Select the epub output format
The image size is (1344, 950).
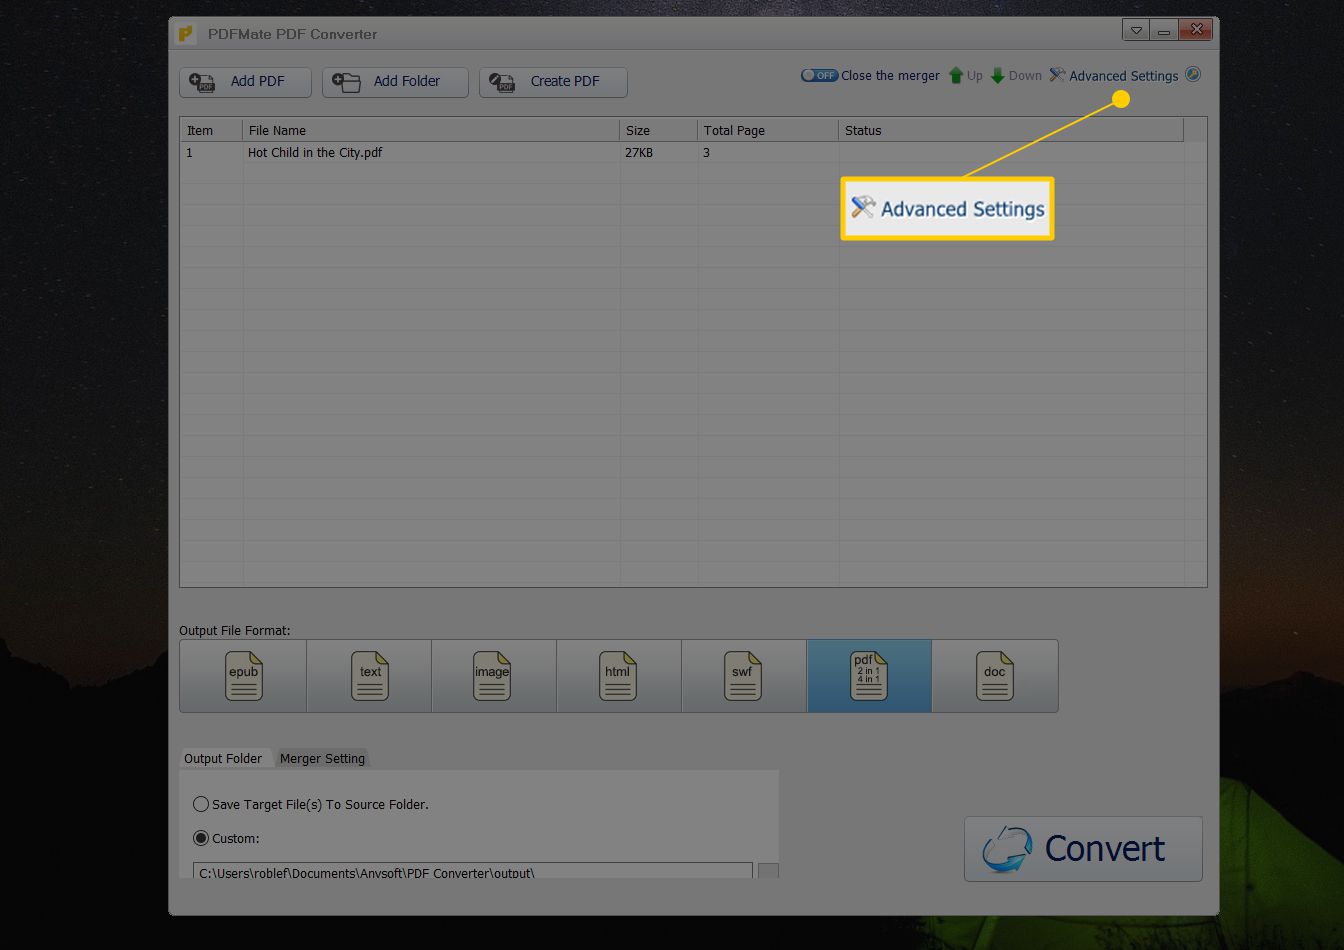click(243, 676)
